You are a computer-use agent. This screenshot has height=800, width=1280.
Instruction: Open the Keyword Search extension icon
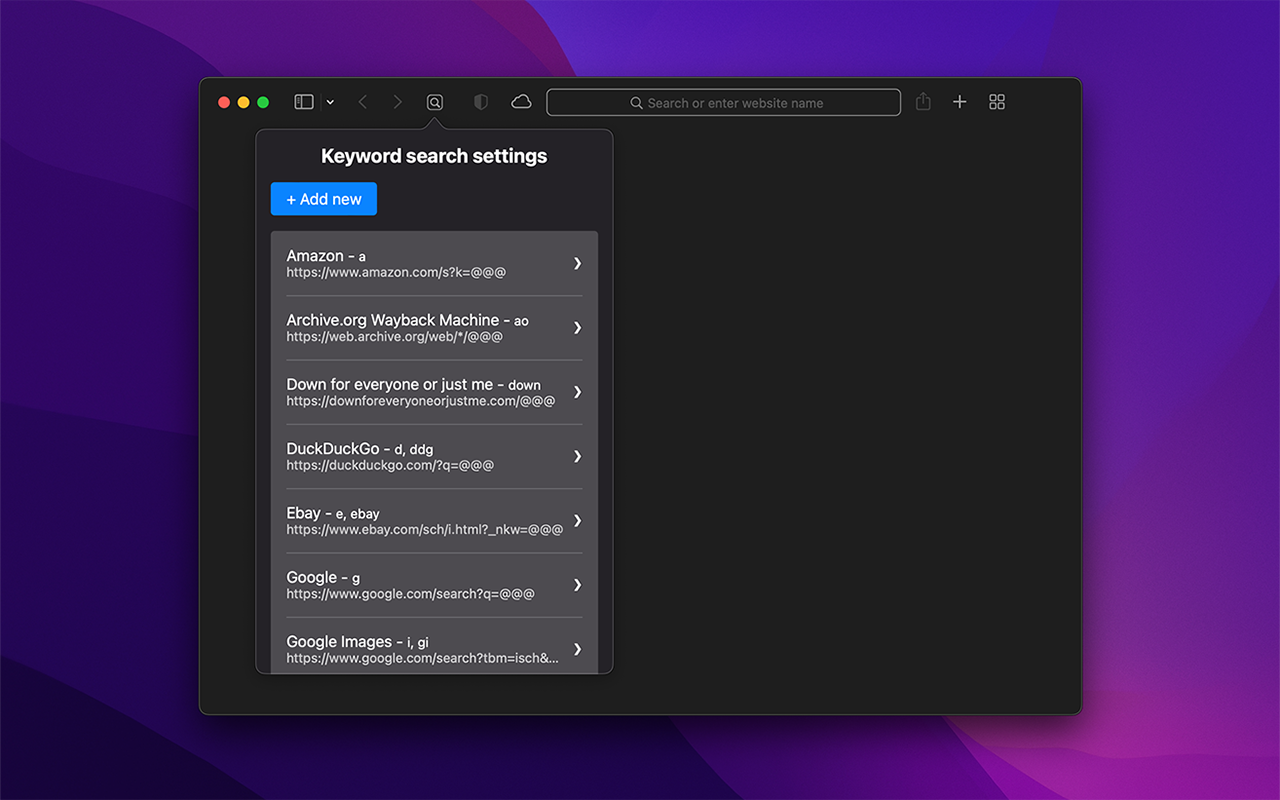pyautogui.click(x=434, y=101)
